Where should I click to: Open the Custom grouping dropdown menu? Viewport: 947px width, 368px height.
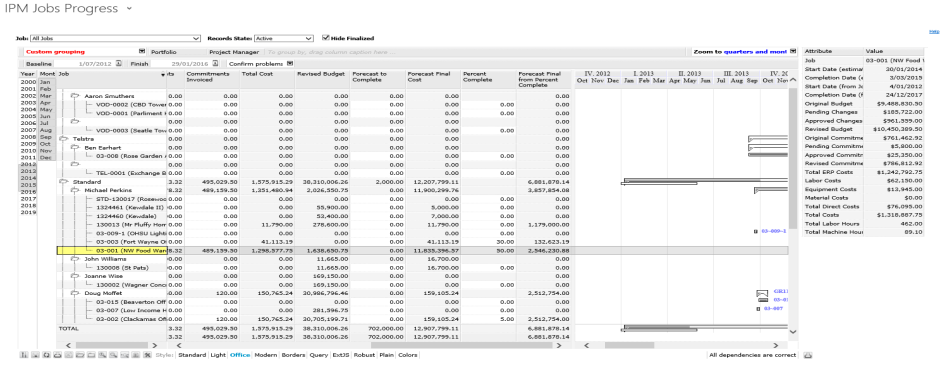click(x=142, y=52)
